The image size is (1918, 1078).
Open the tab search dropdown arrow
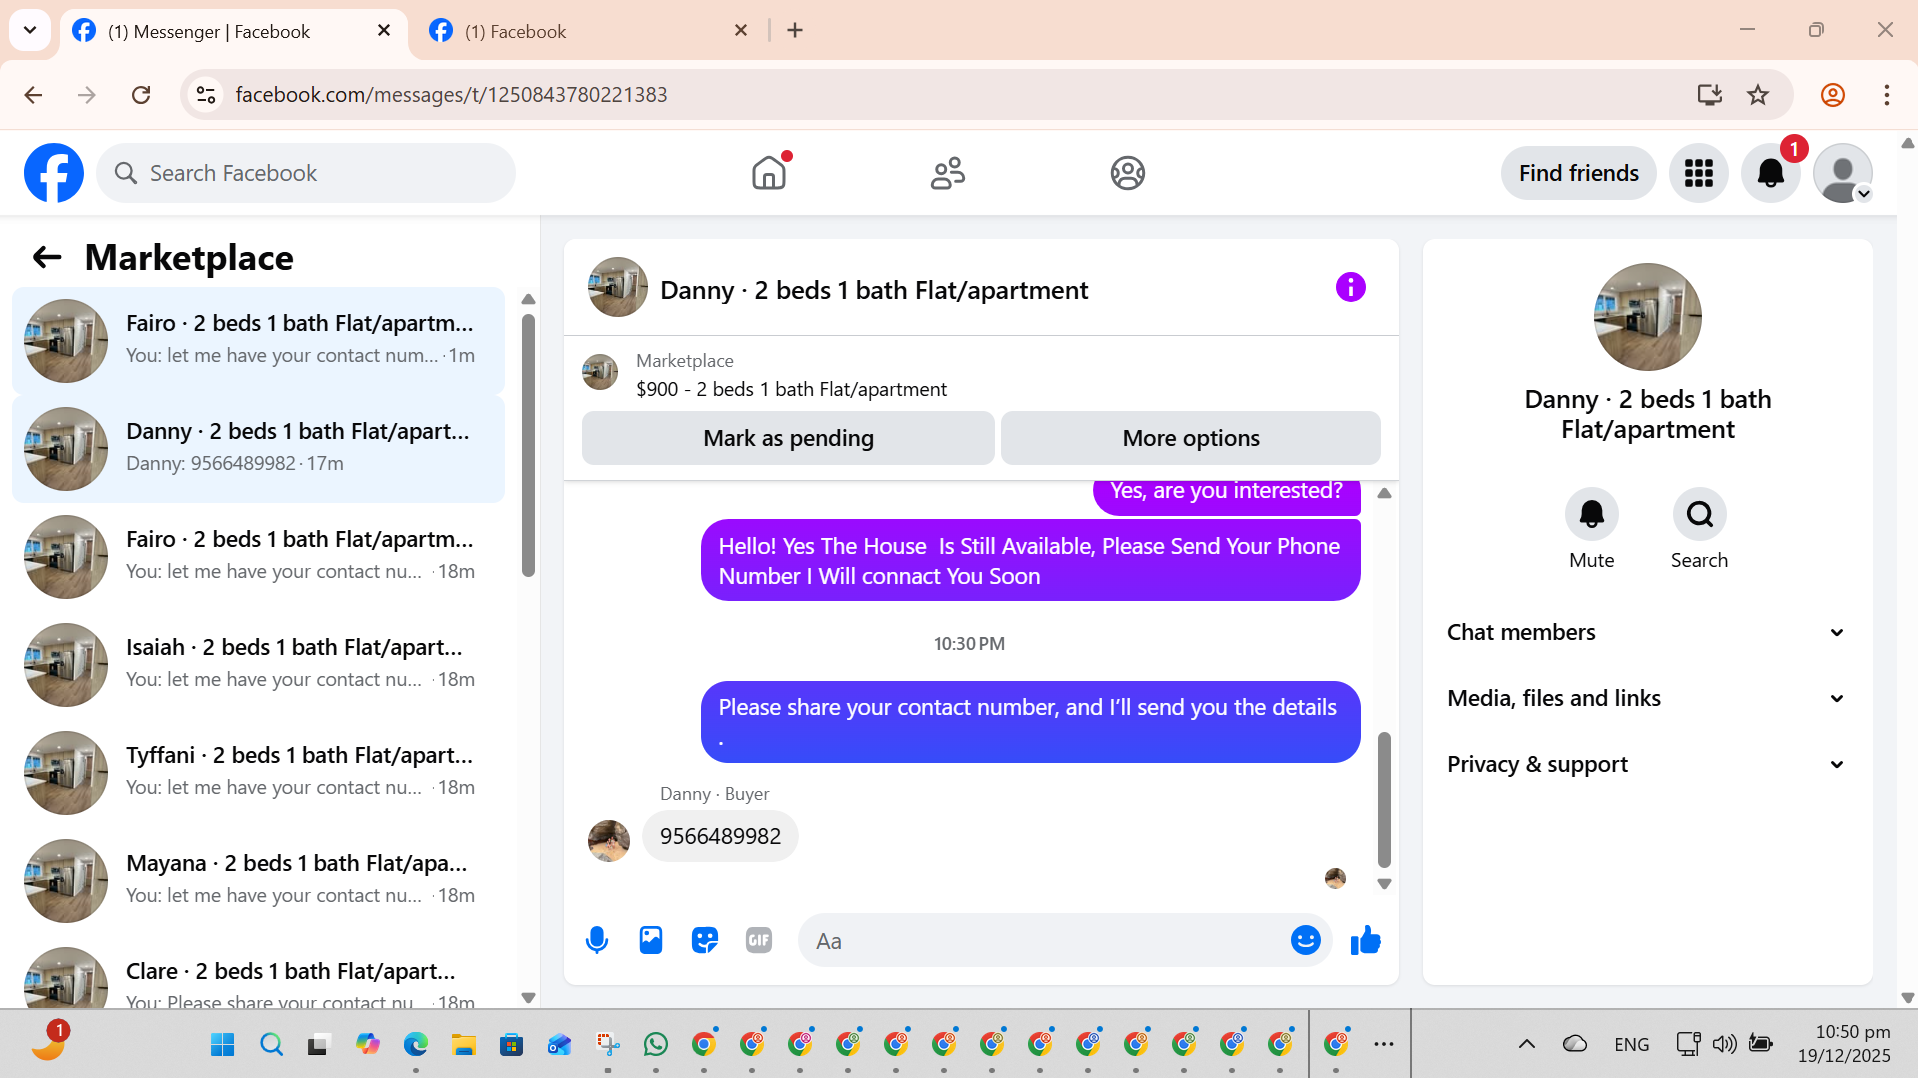30,30
